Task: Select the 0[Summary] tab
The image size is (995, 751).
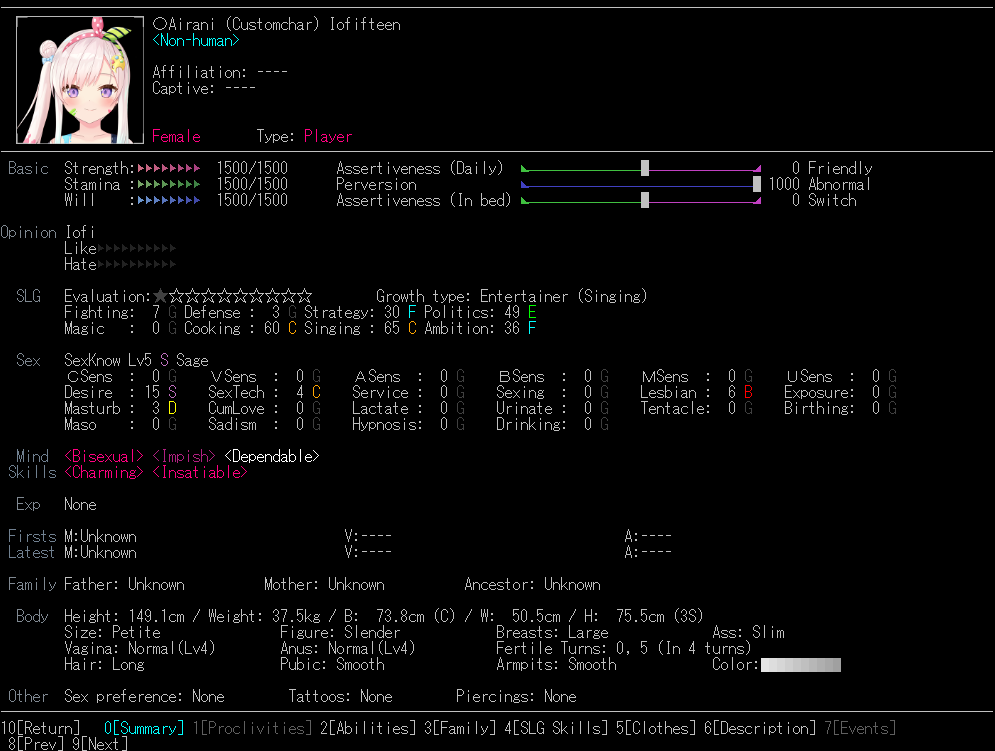Action: [144, 728]
